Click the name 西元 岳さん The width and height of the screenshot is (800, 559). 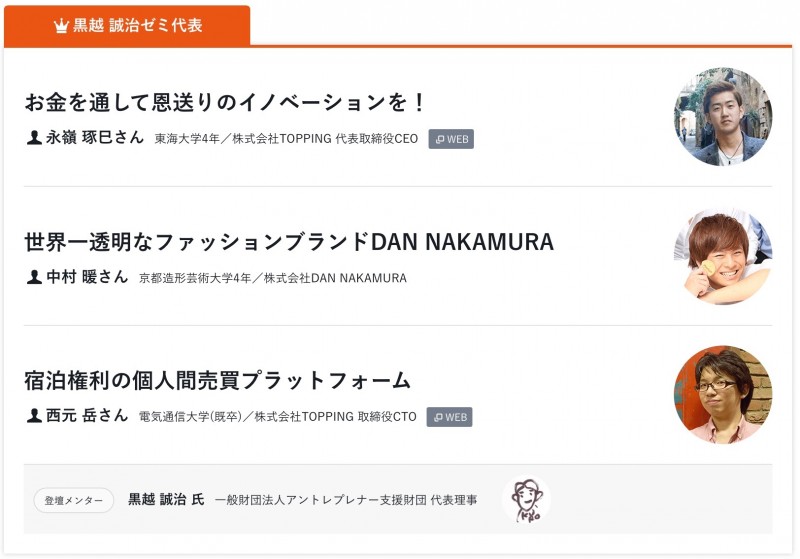click(87, 416)
